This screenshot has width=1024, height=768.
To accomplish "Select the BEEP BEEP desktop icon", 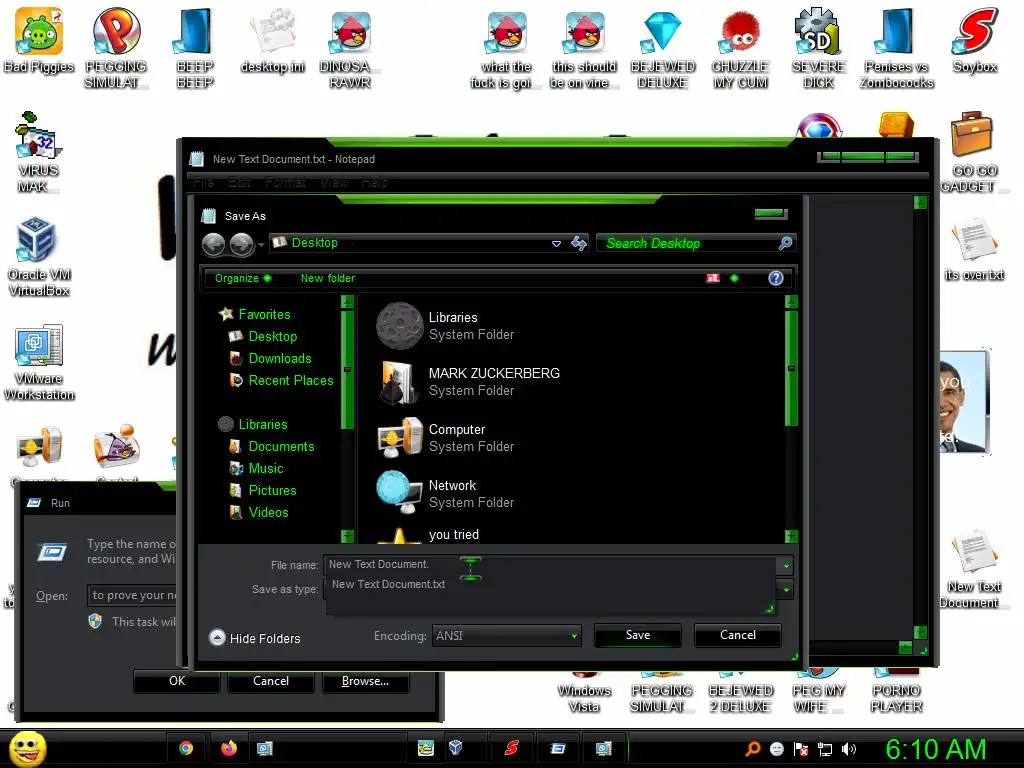I will pos(195,47).
